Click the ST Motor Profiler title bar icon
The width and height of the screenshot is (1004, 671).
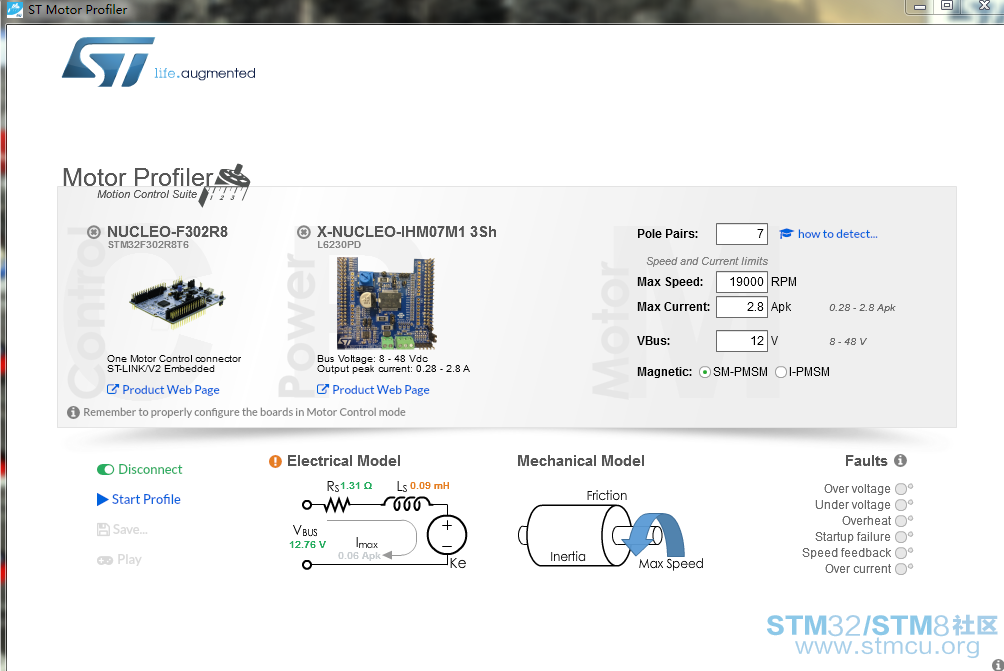point(14,9)
